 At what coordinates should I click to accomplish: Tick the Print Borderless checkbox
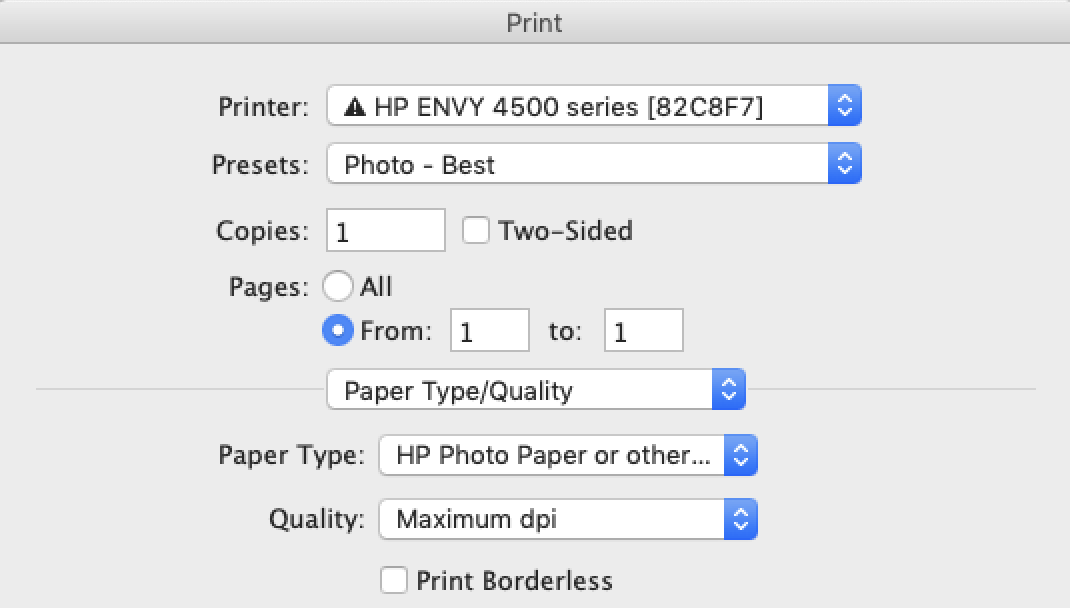(394, 580)
